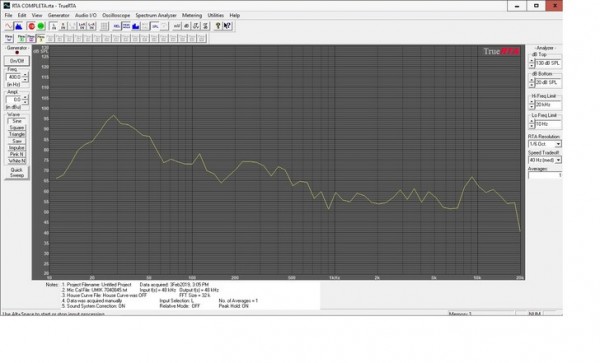
Task: Select the Square wave option
Action: tap(17, 128)
